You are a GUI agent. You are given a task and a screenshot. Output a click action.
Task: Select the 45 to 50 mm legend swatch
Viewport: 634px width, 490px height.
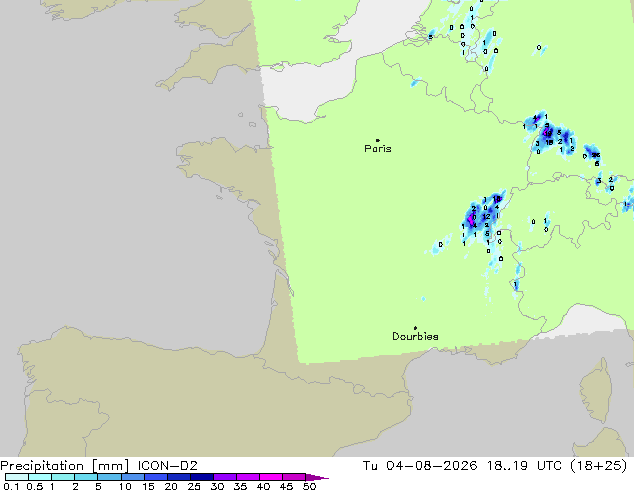point(294,477)
